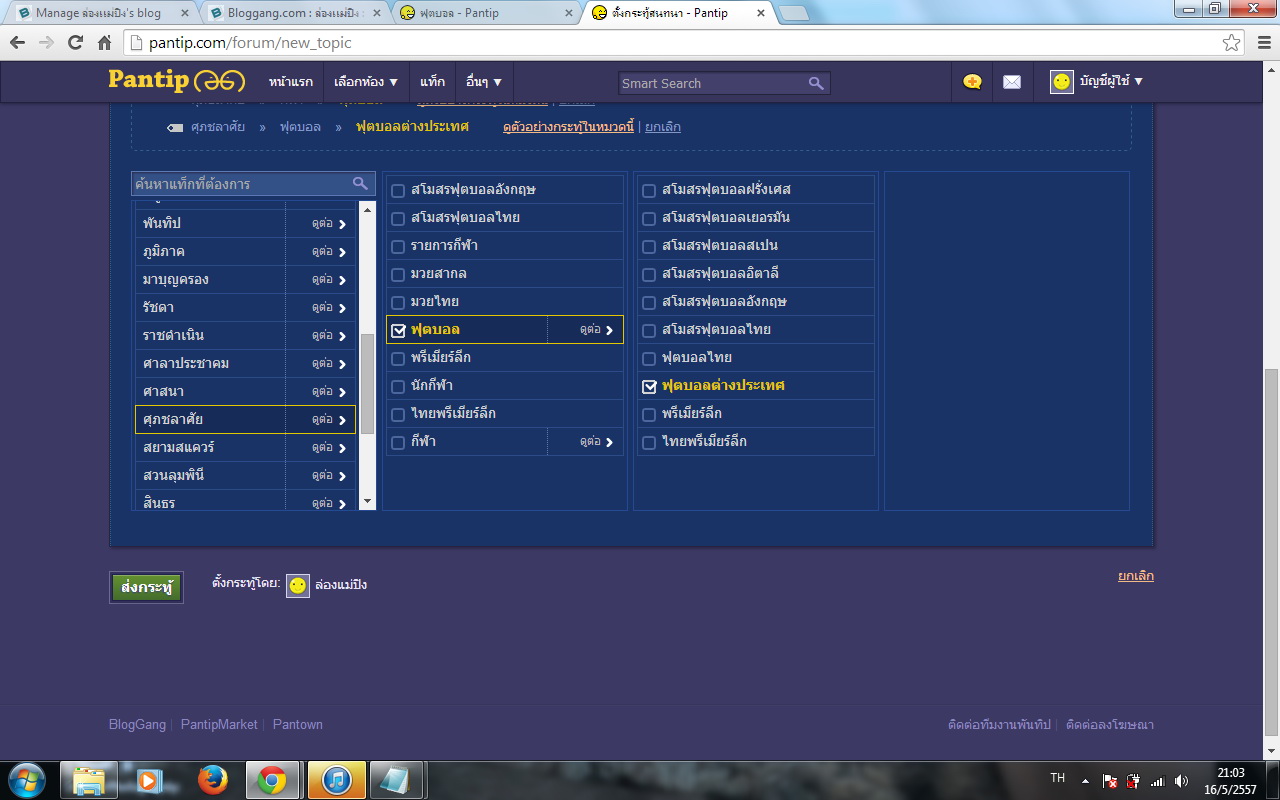
Task: Click the network signal tray icon
Action: (x=1158, y=780)
